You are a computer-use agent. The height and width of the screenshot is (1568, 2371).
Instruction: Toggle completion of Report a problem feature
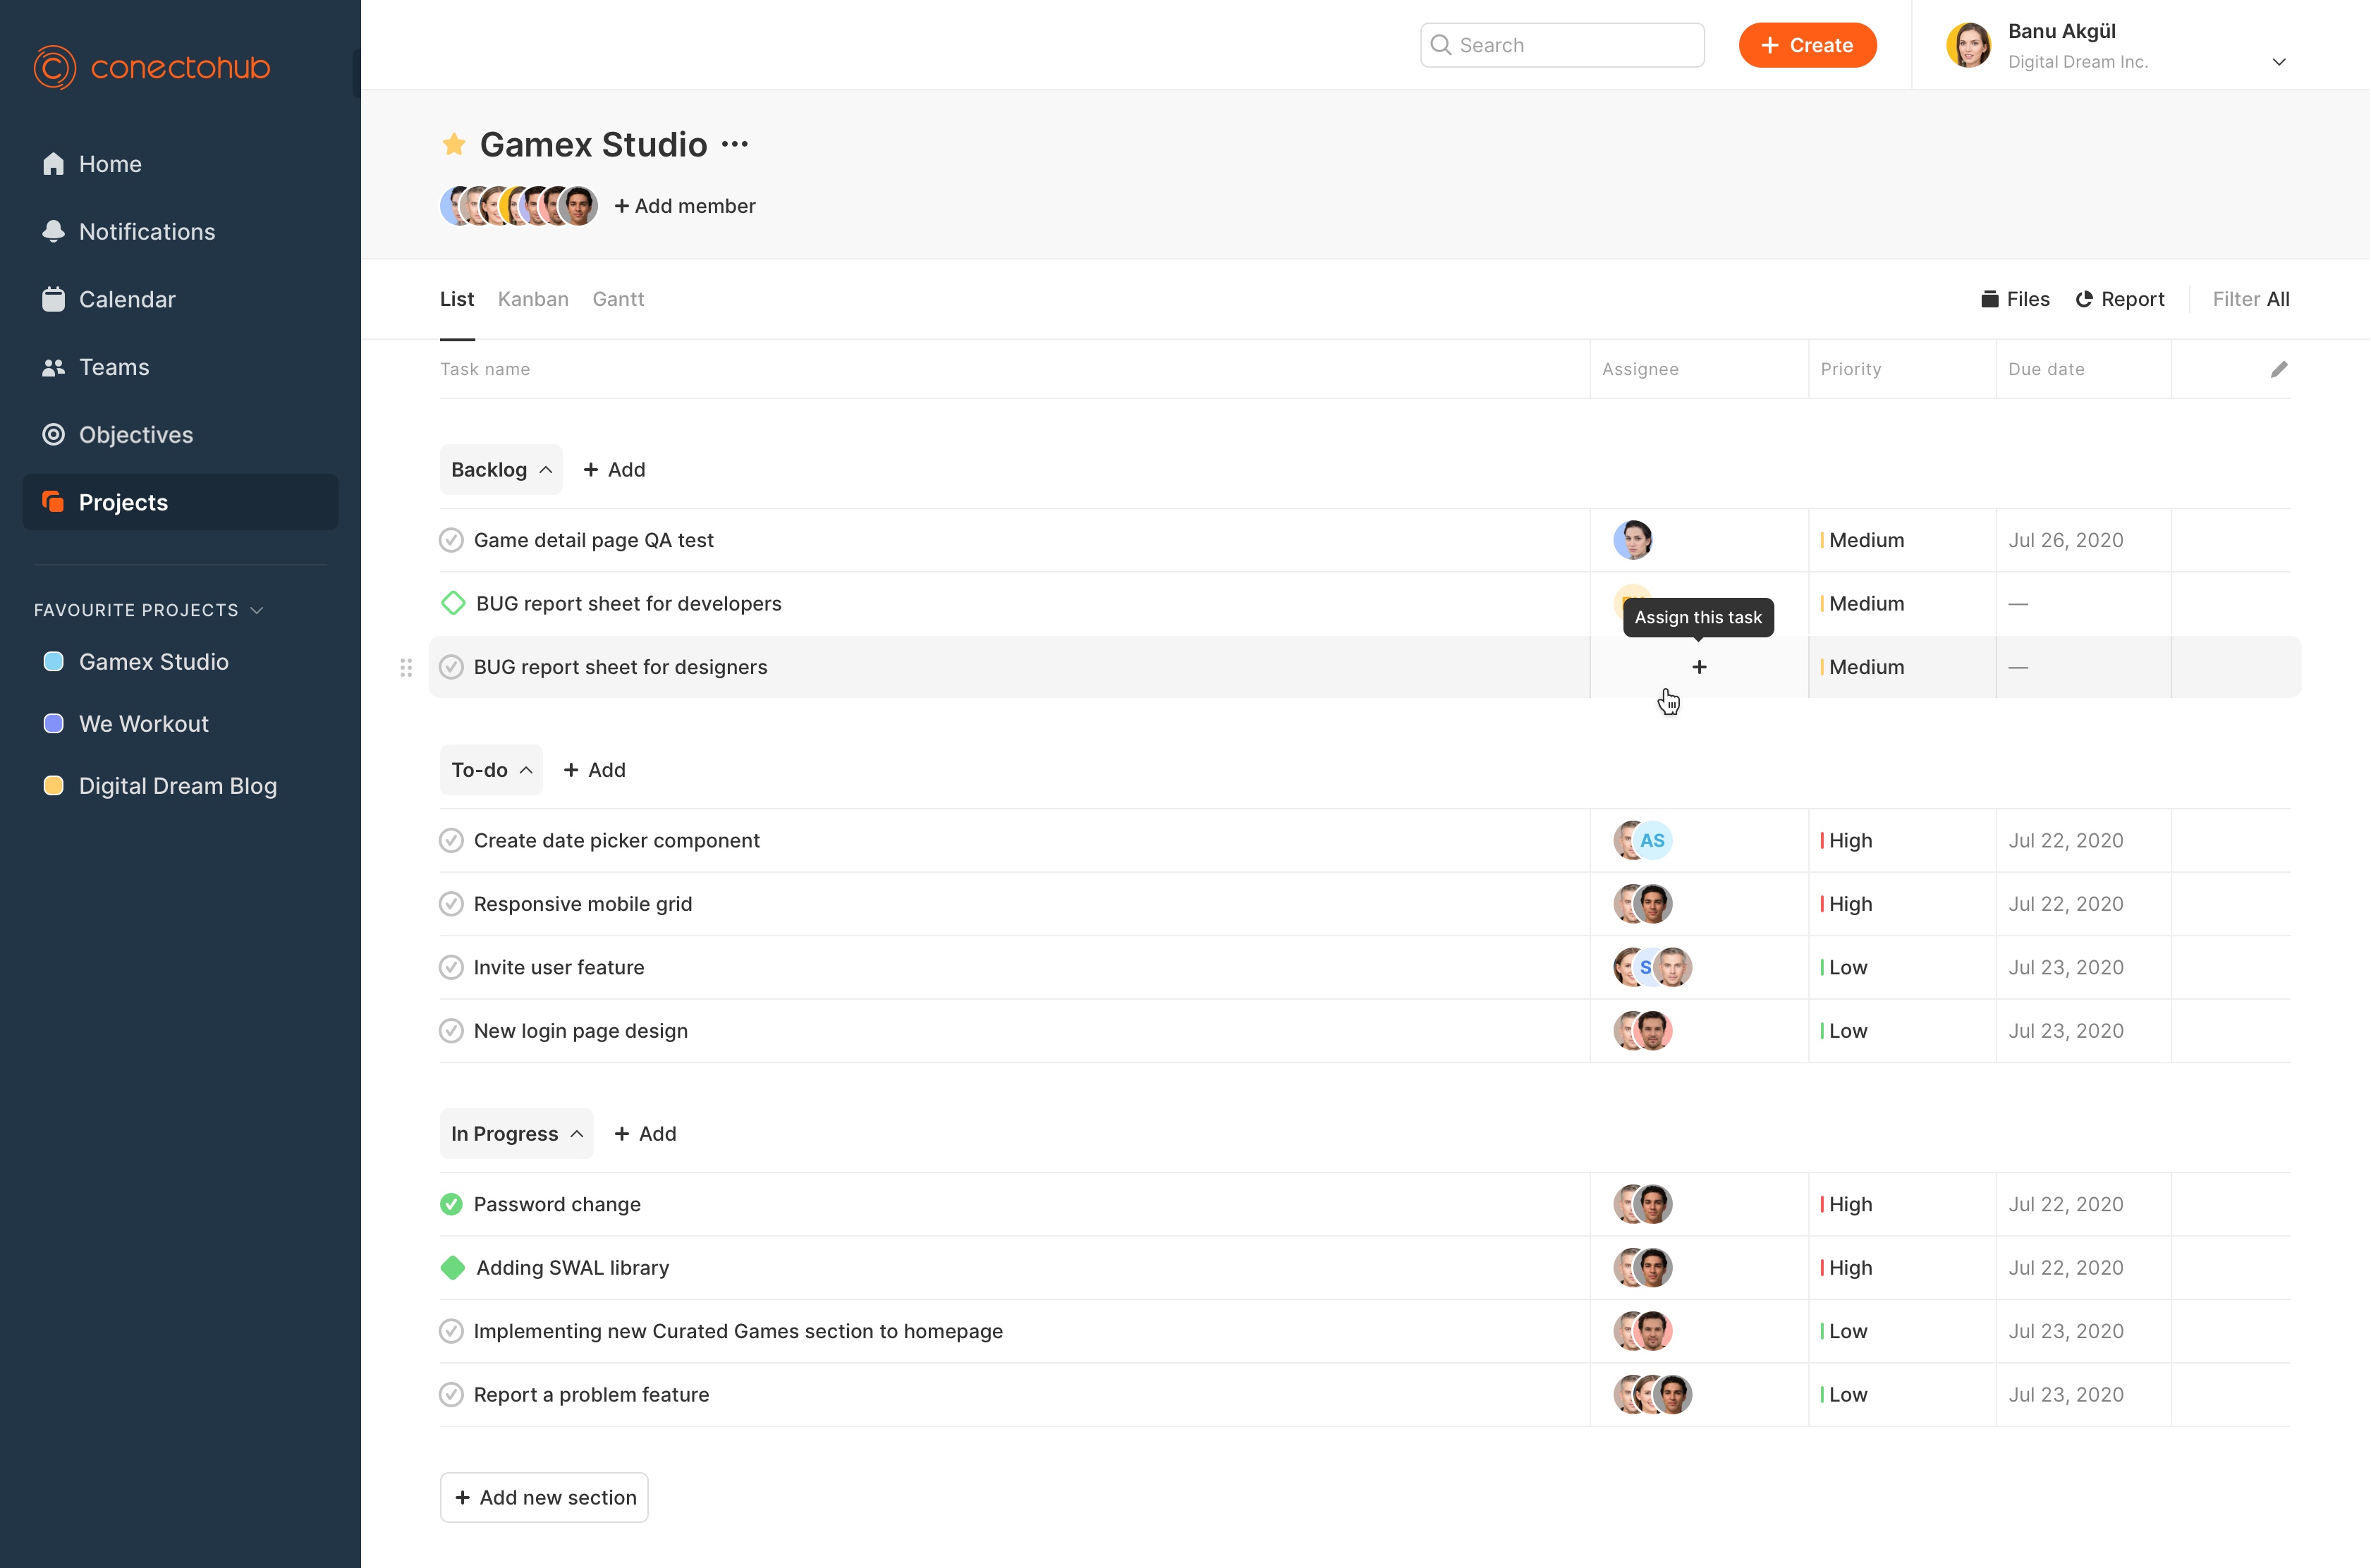452,1394
